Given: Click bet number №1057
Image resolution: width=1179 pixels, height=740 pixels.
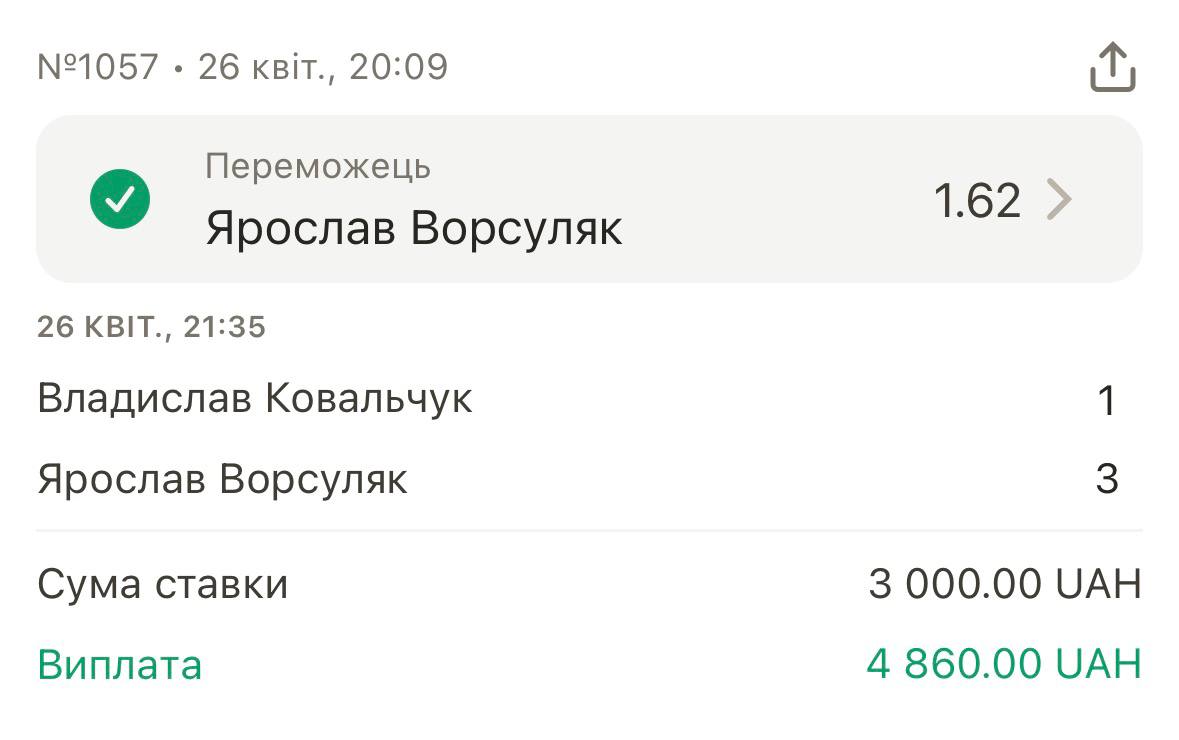Looking at the screenshot, I should click(98, 67).
